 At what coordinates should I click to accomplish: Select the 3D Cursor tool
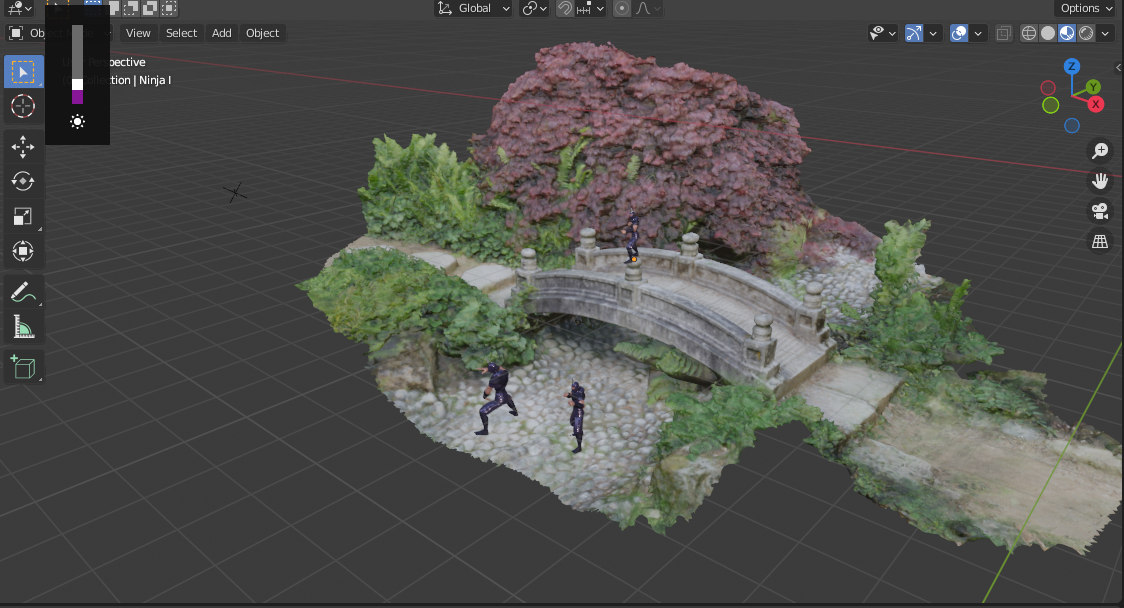pyautogui.click(x=23, y=106)
